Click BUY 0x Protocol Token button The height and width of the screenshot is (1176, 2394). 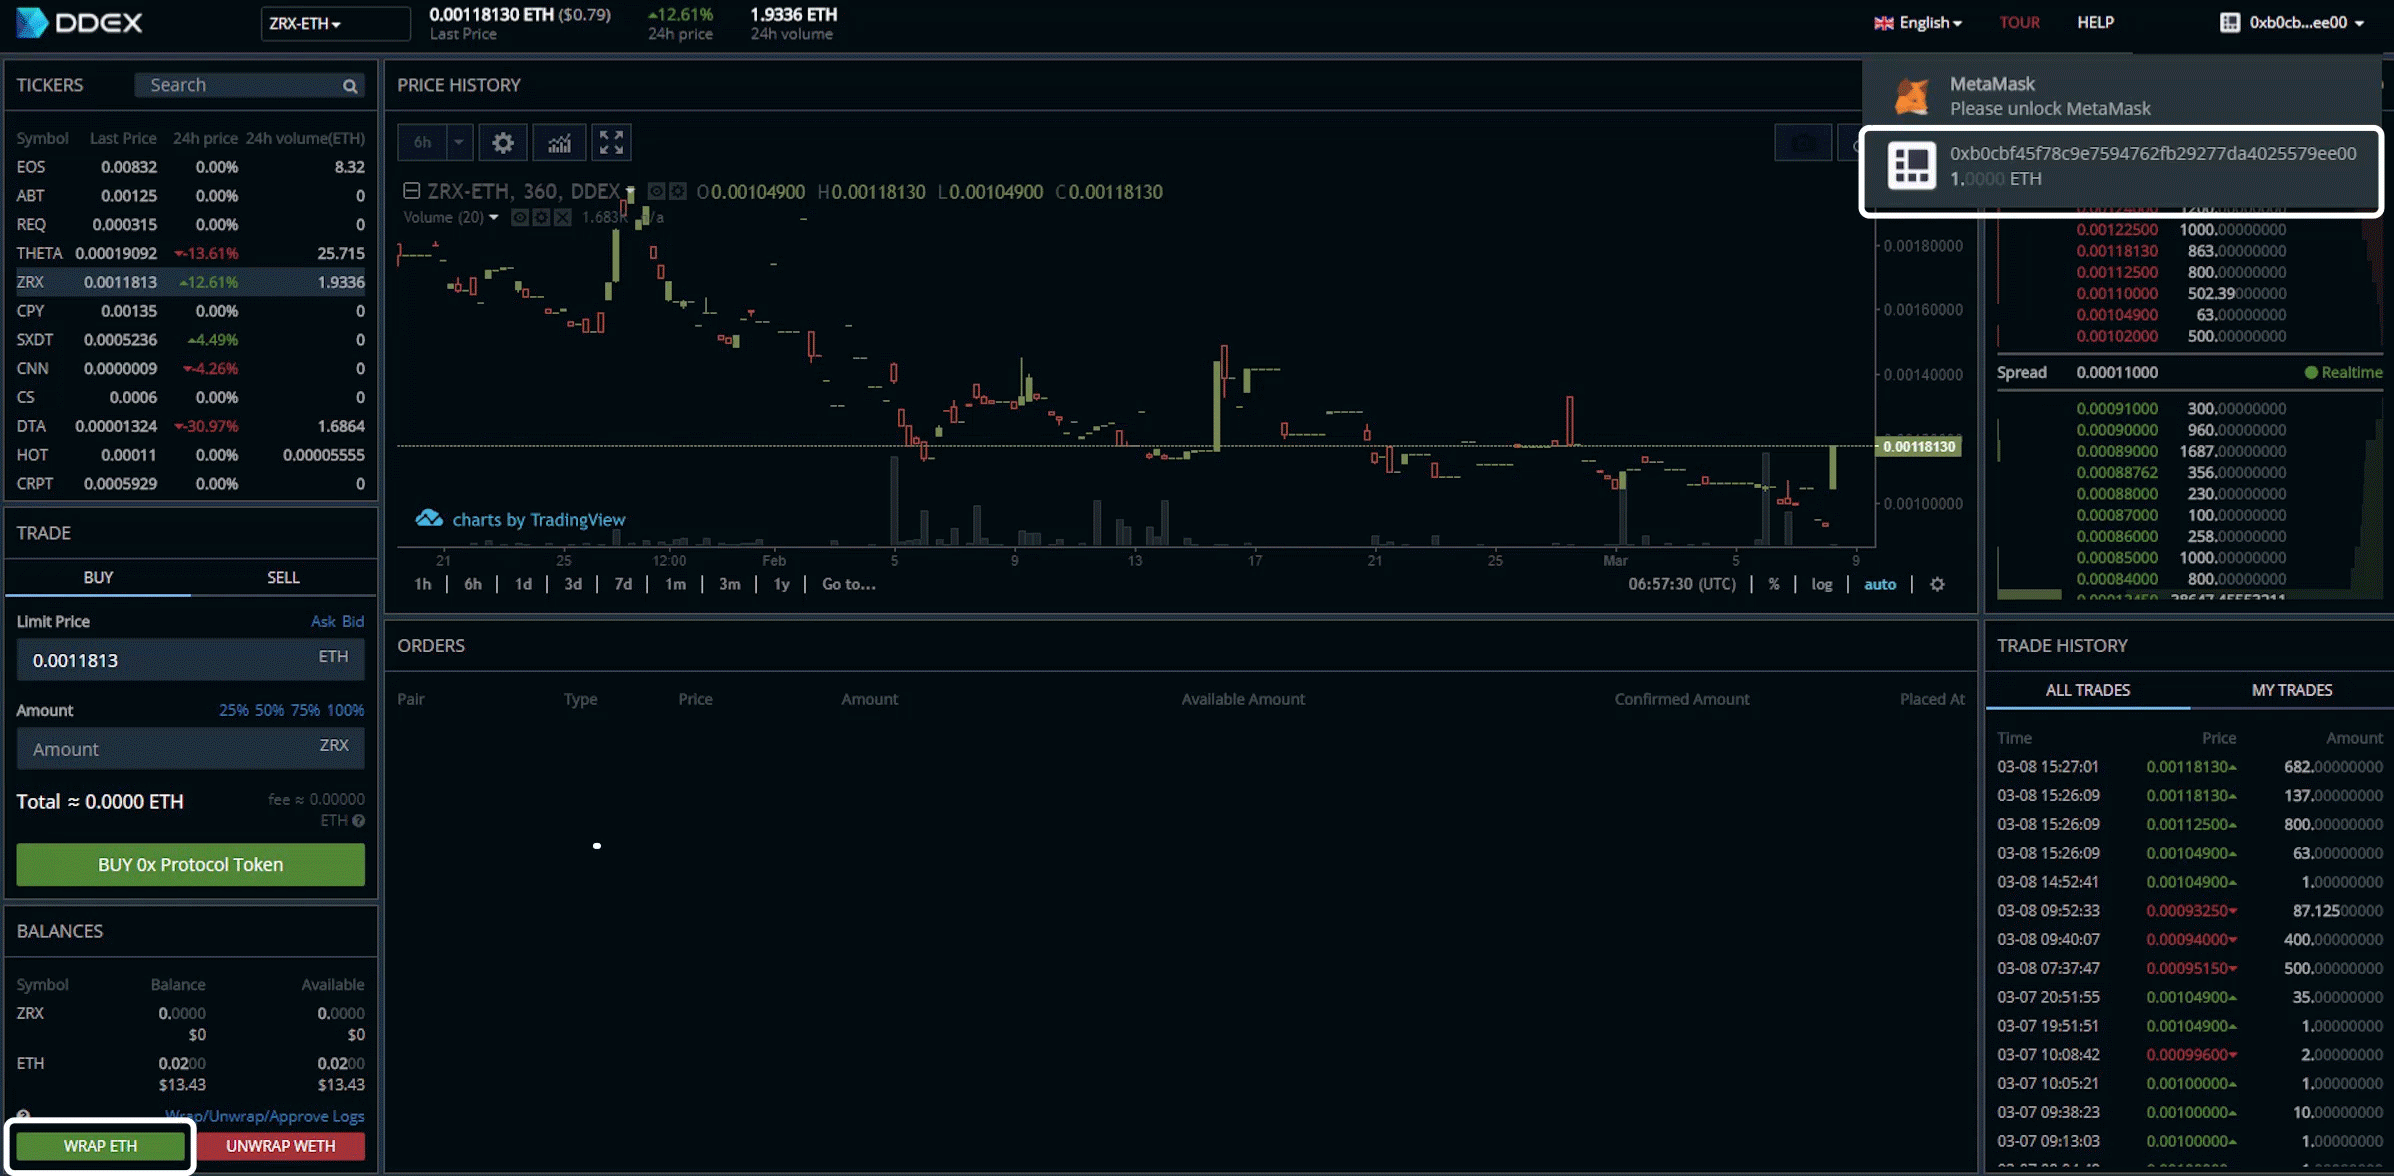[x=190, y=864]
